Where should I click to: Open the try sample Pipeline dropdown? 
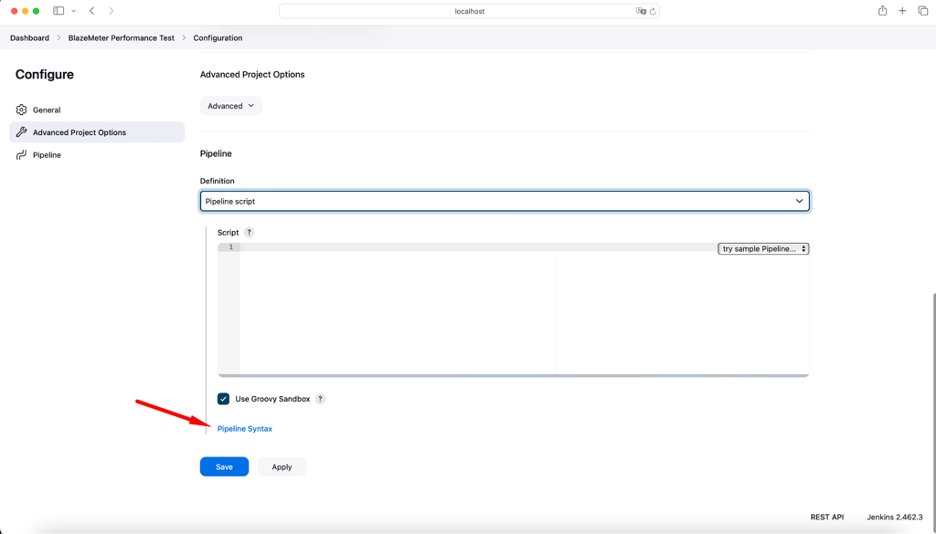(x=763, y=249)
